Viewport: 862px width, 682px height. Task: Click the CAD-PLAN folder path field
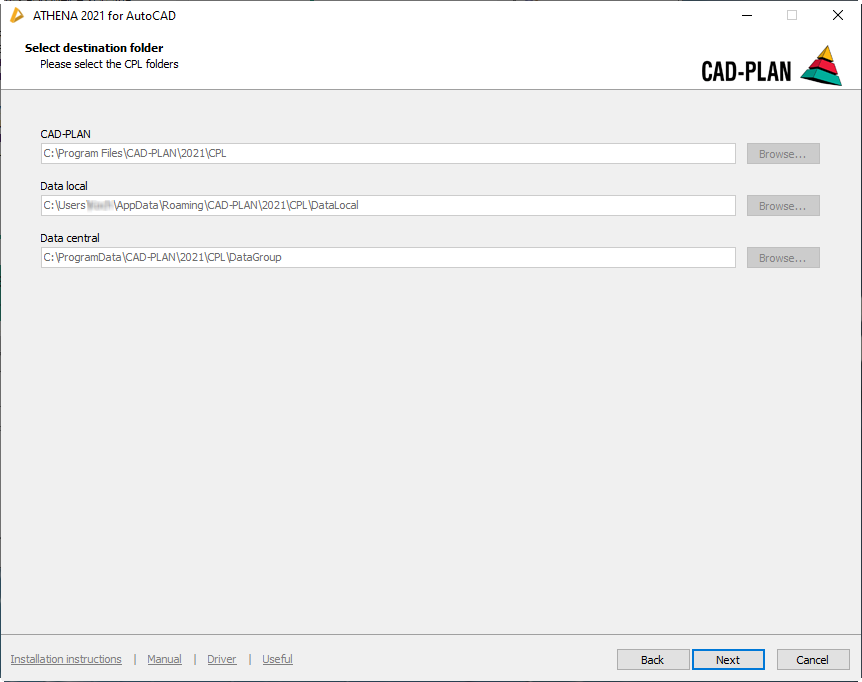click(388, 154)
